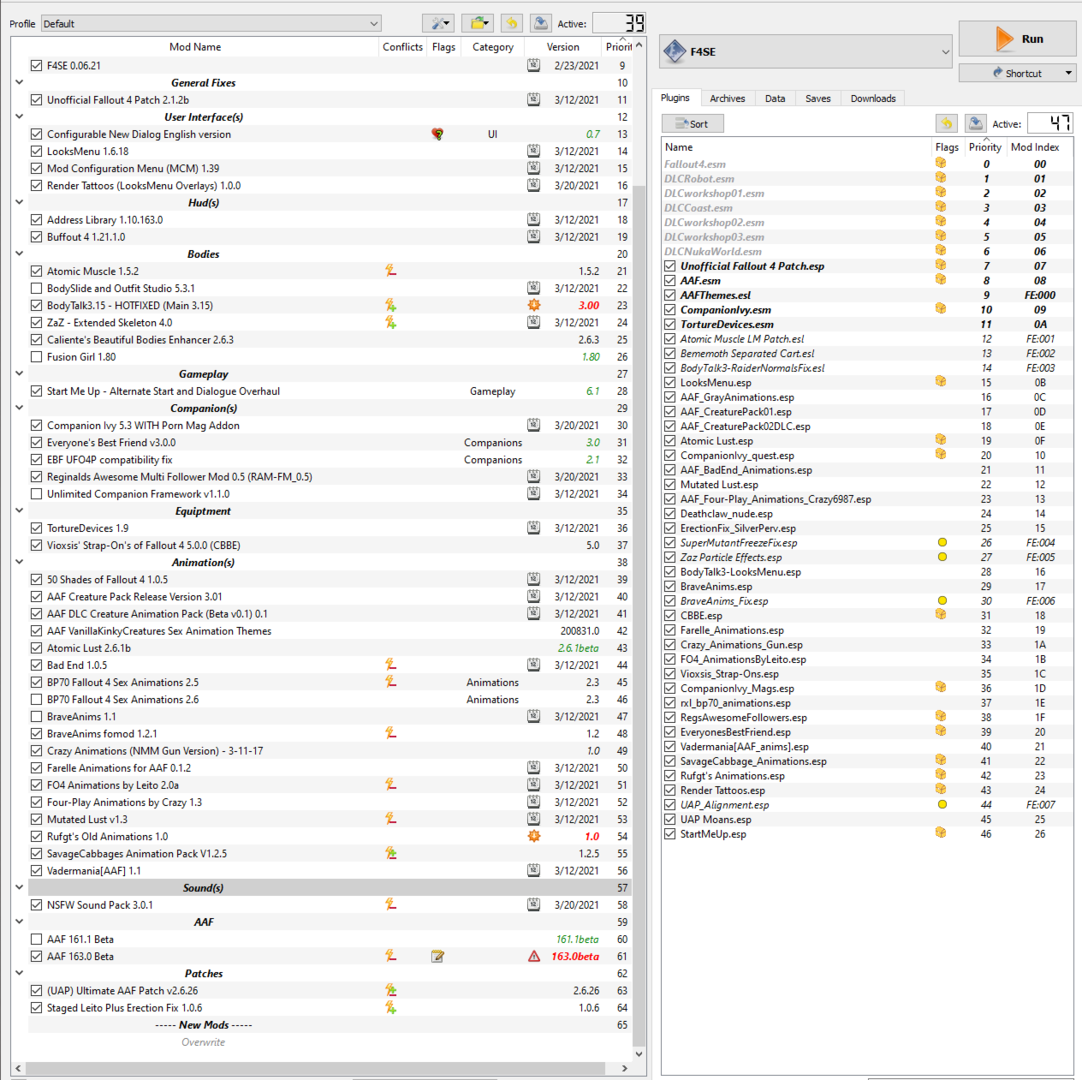The width and height of the screenshot is (1082, 1080).
Task: Click the archive box flag on Fallout4.esm
Action: coord(941,164)
